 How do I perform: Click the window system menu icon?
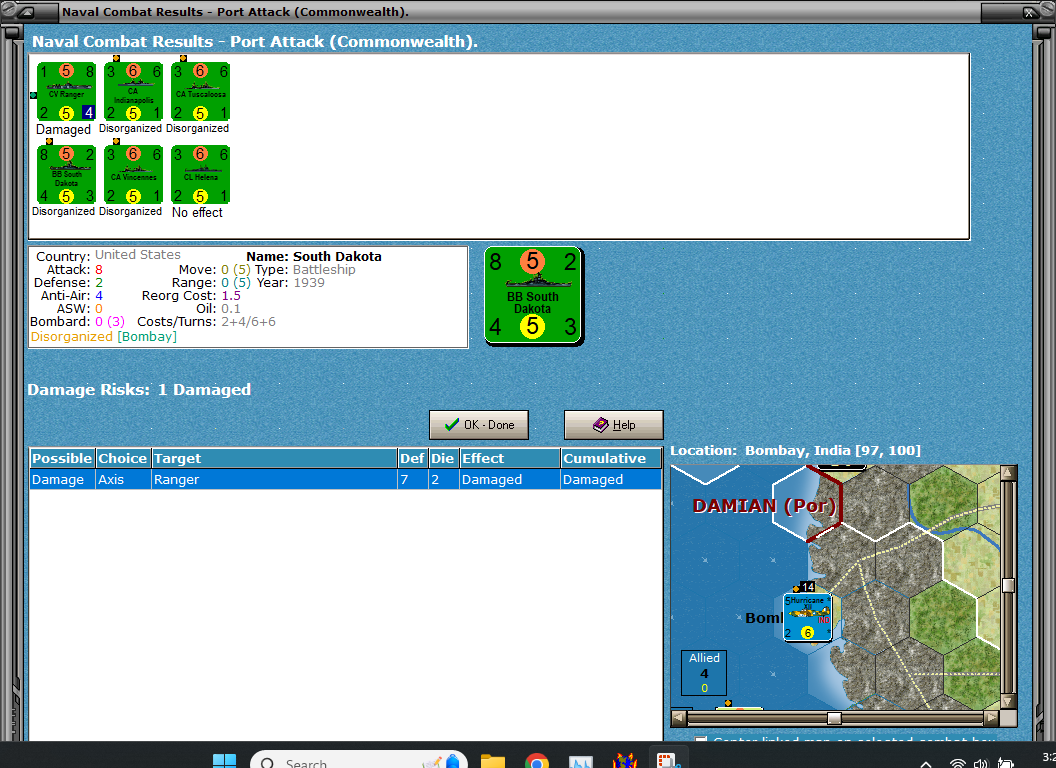click(27, 11)
